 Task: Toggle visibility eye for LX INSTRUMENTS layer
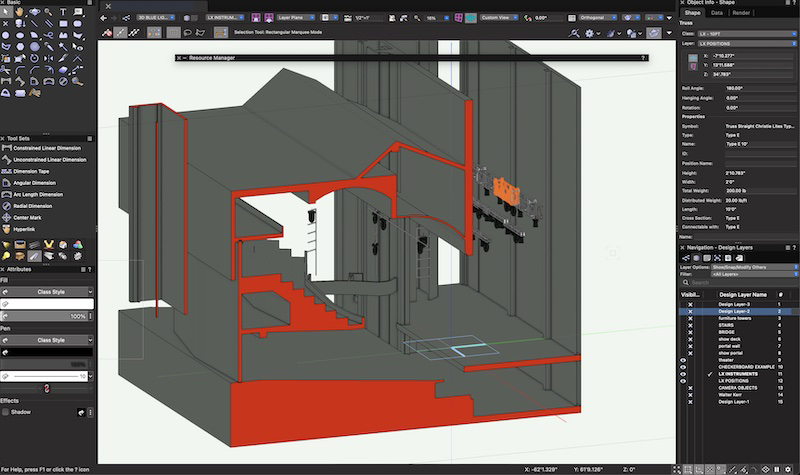click(x=683, y=374)
